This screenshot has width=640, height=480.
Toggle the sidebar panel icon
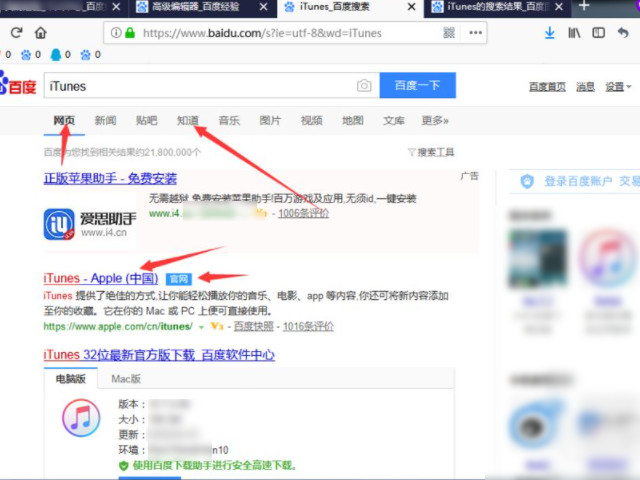click(x=598, y=33)
